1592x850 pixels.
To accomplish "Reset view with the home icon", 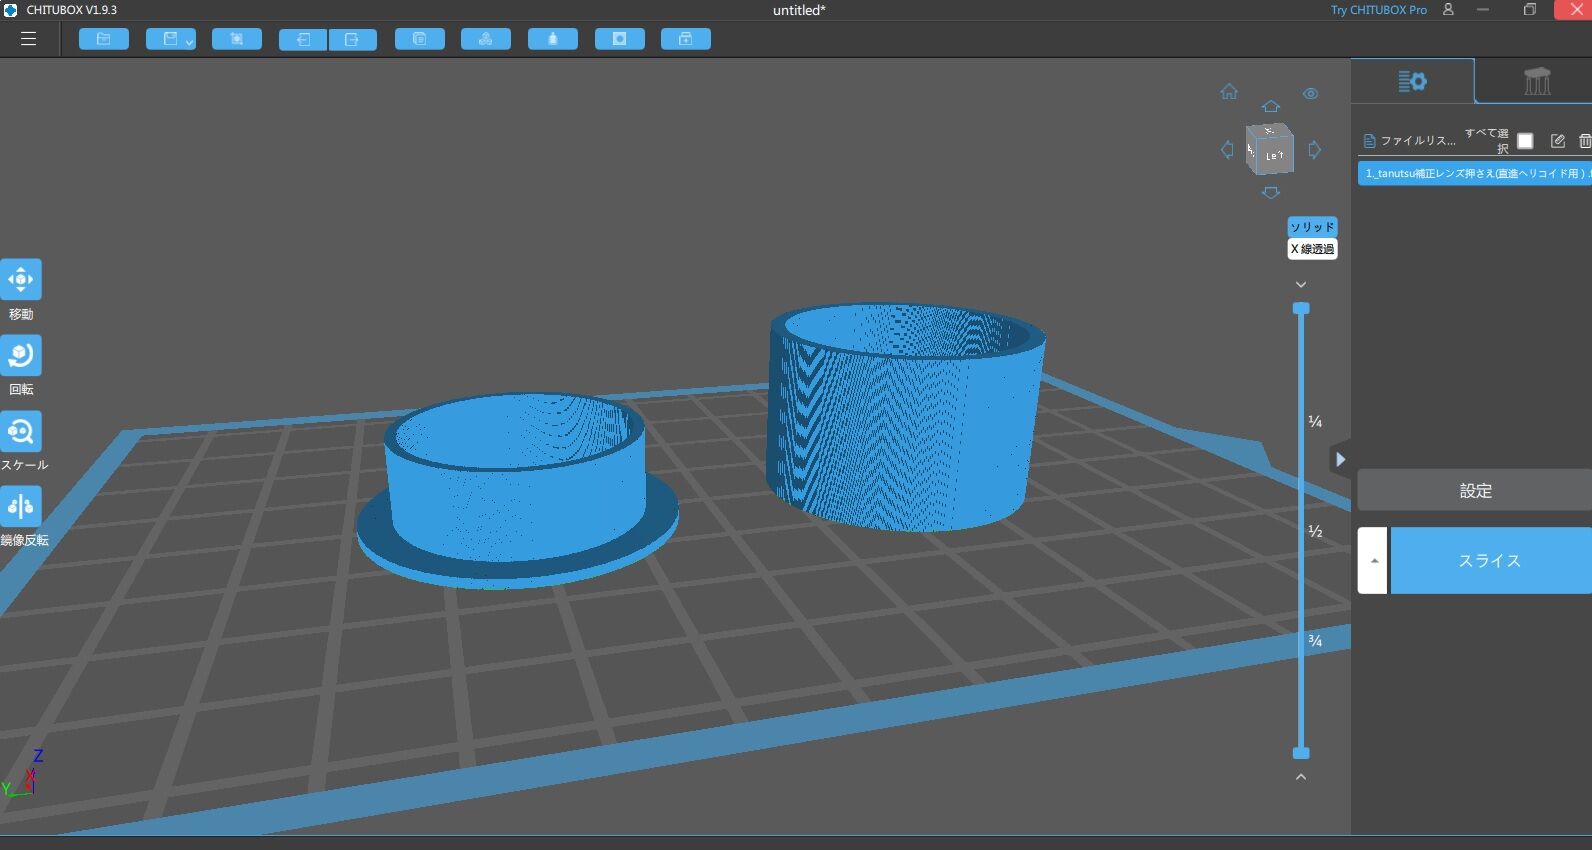I will tap(1229, 92).
